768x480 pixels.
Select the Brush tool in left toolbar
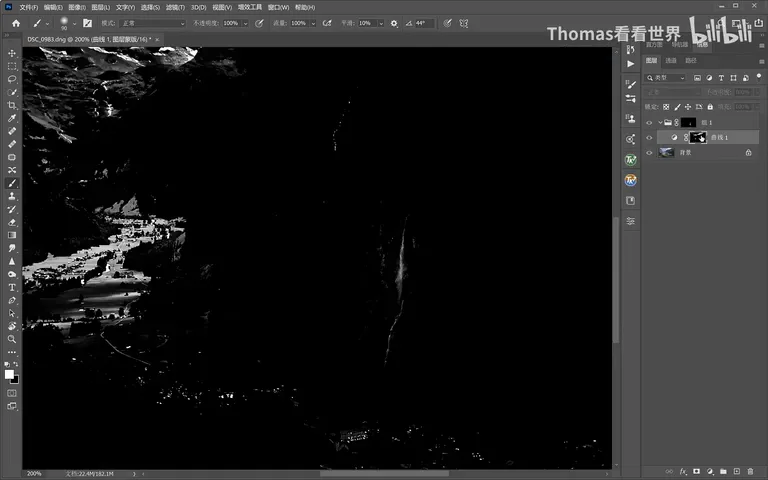(12, 183)
